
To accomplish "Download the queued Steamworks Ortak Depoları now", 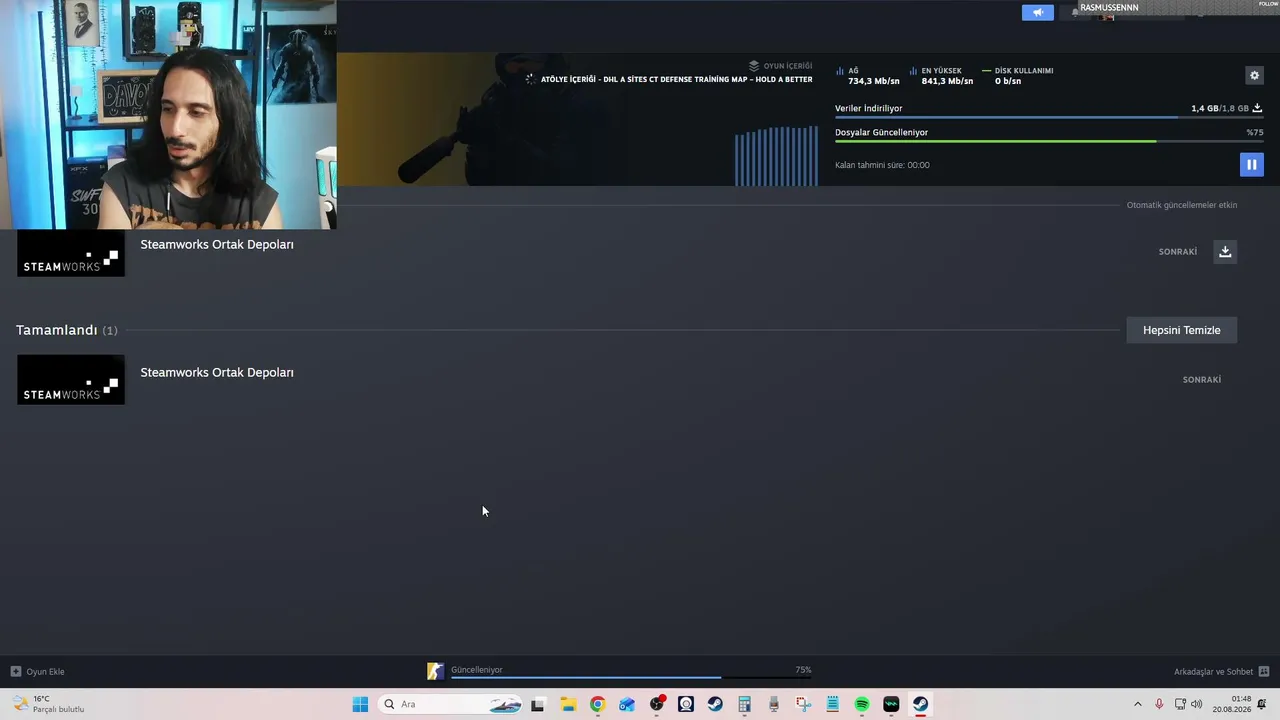I will point(1225,252).
